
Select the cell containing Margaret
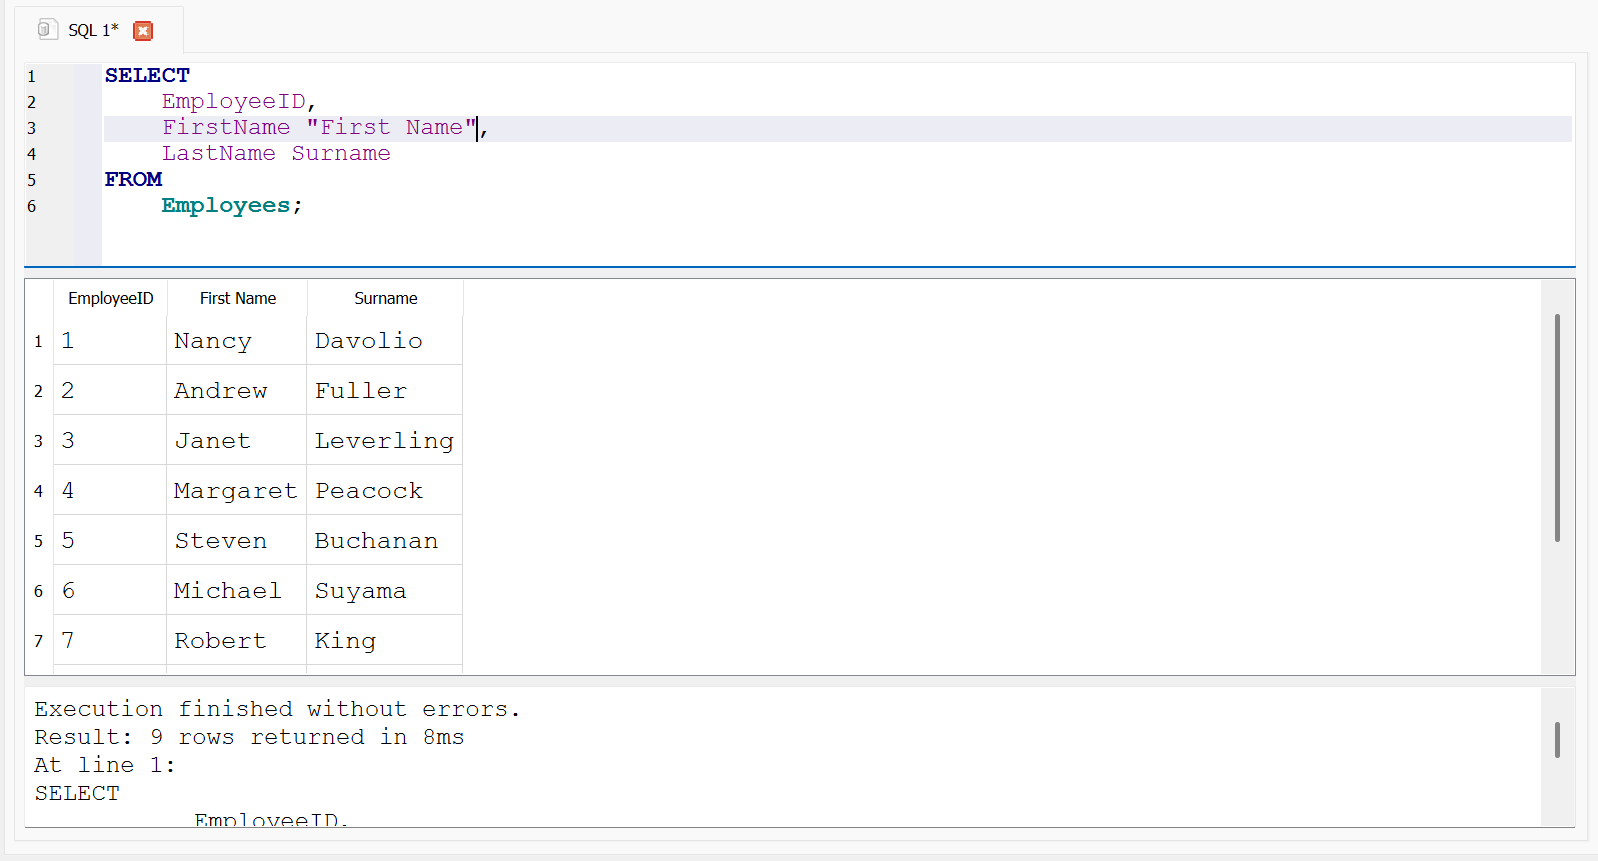(x=235, y=491)
